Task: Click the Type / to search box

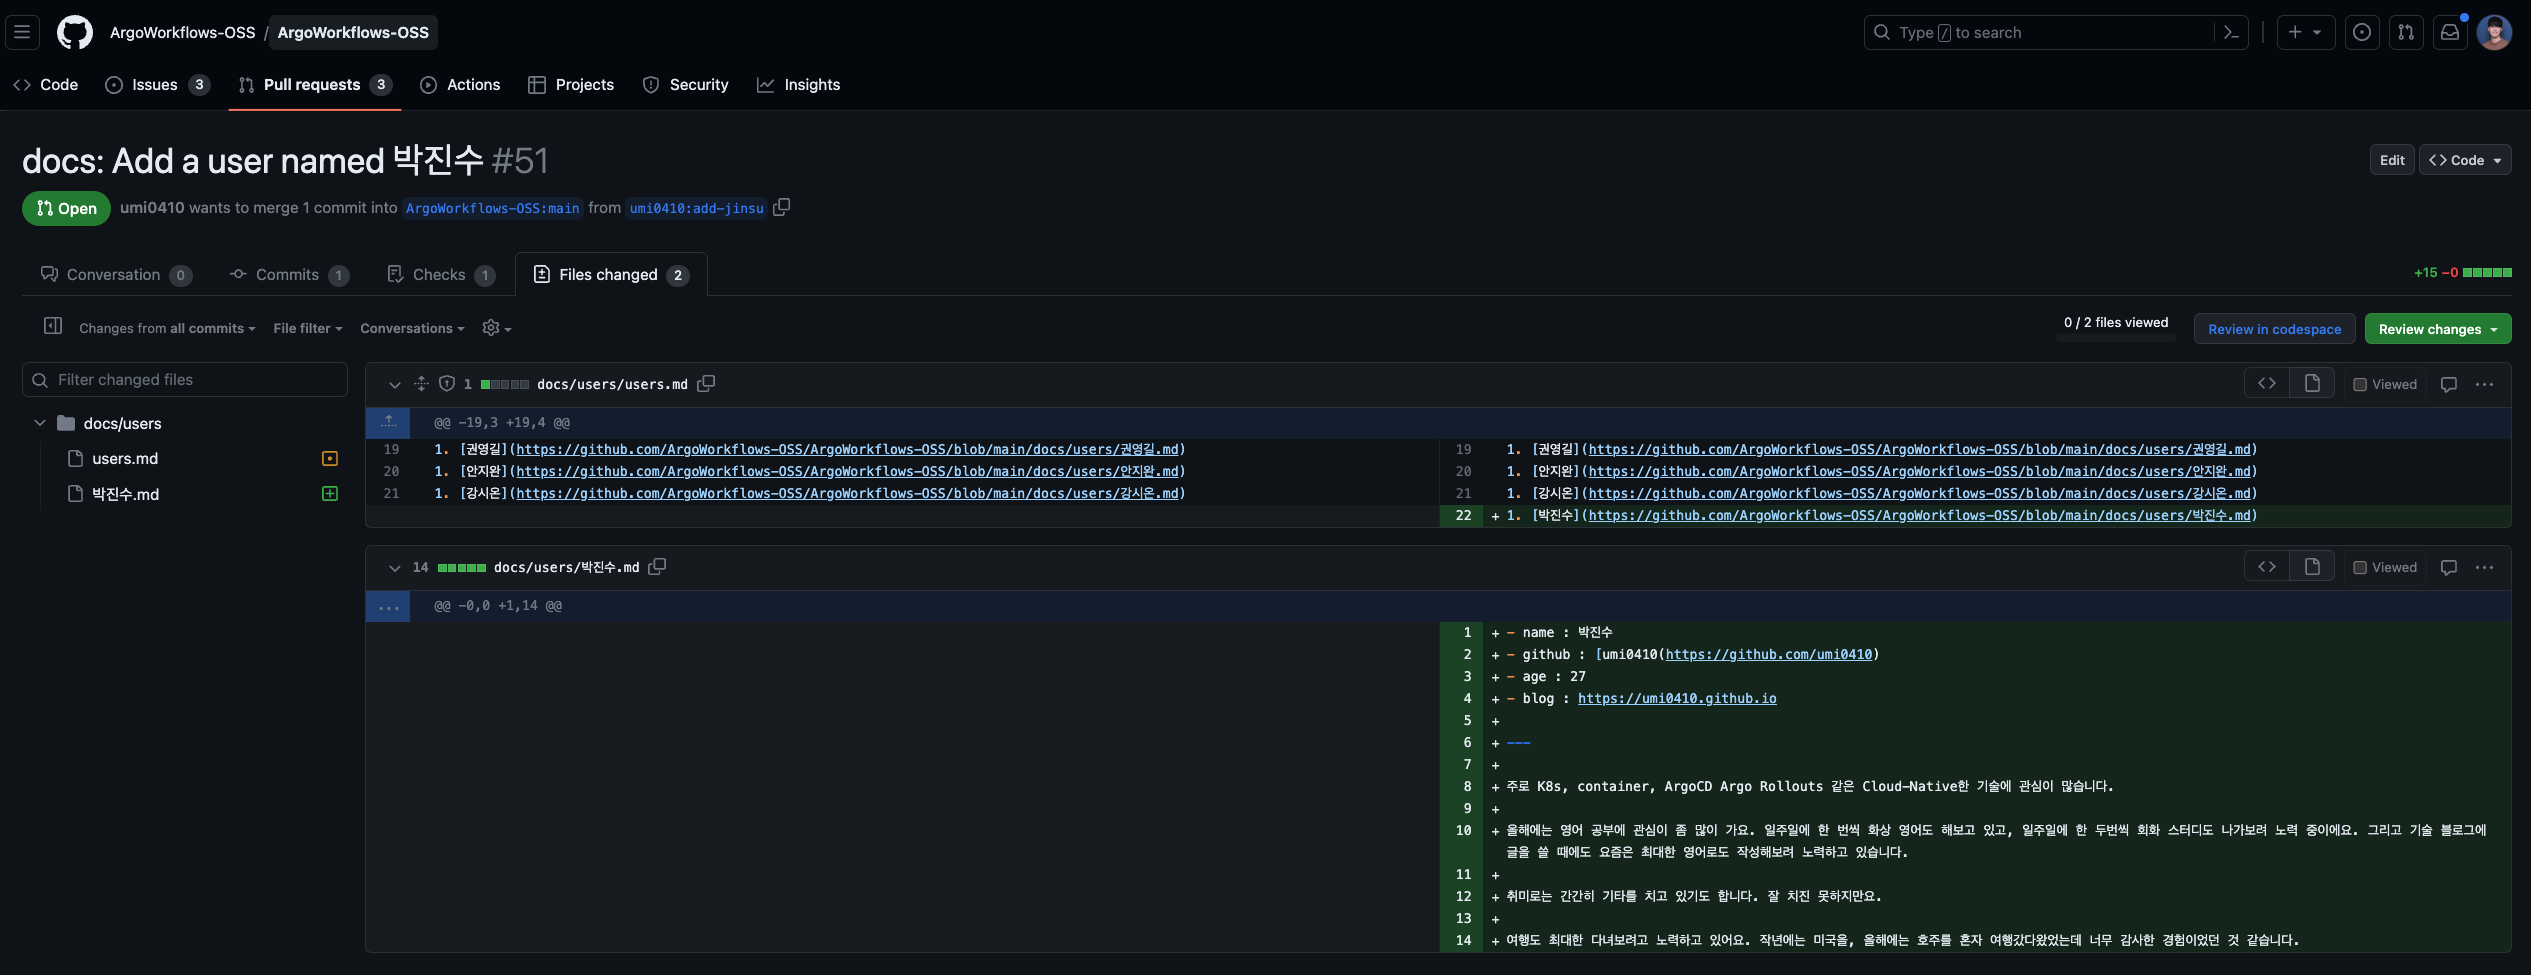Action: [2040, 32]
